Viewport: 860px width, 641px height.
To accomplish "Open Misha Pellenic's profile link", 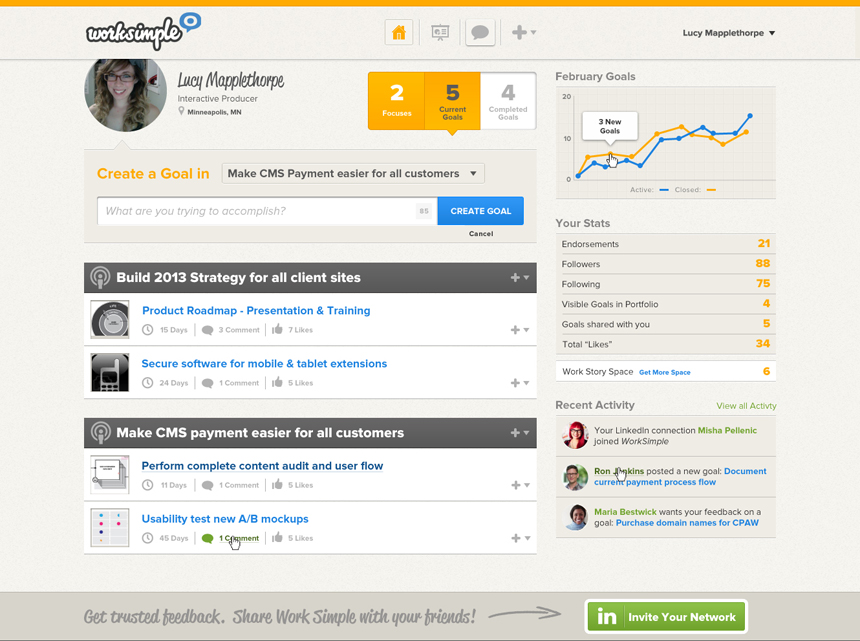I will tap(727, 430).
